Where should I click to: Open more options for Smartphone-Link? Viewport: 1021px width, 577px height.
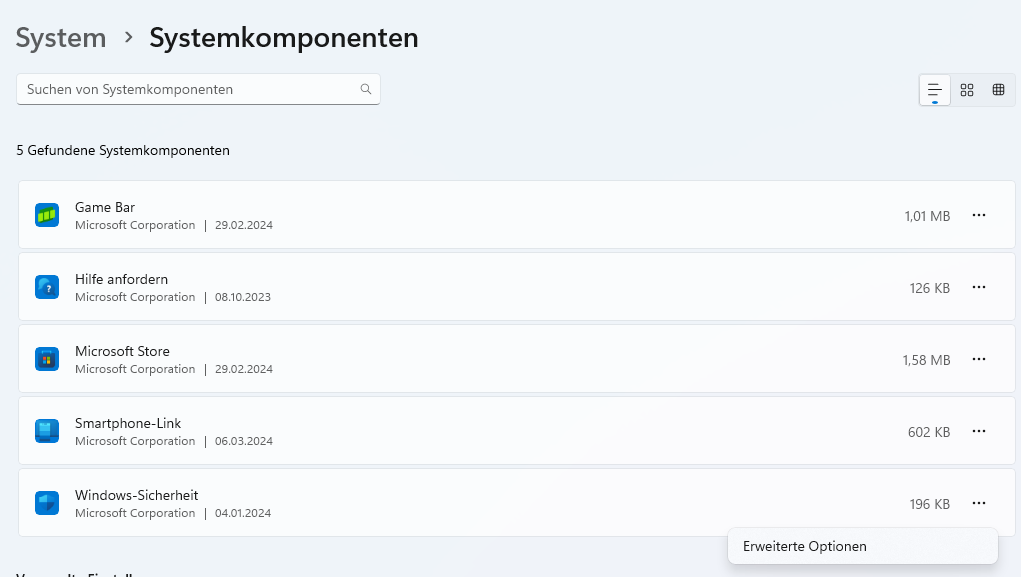coord(979,431)
